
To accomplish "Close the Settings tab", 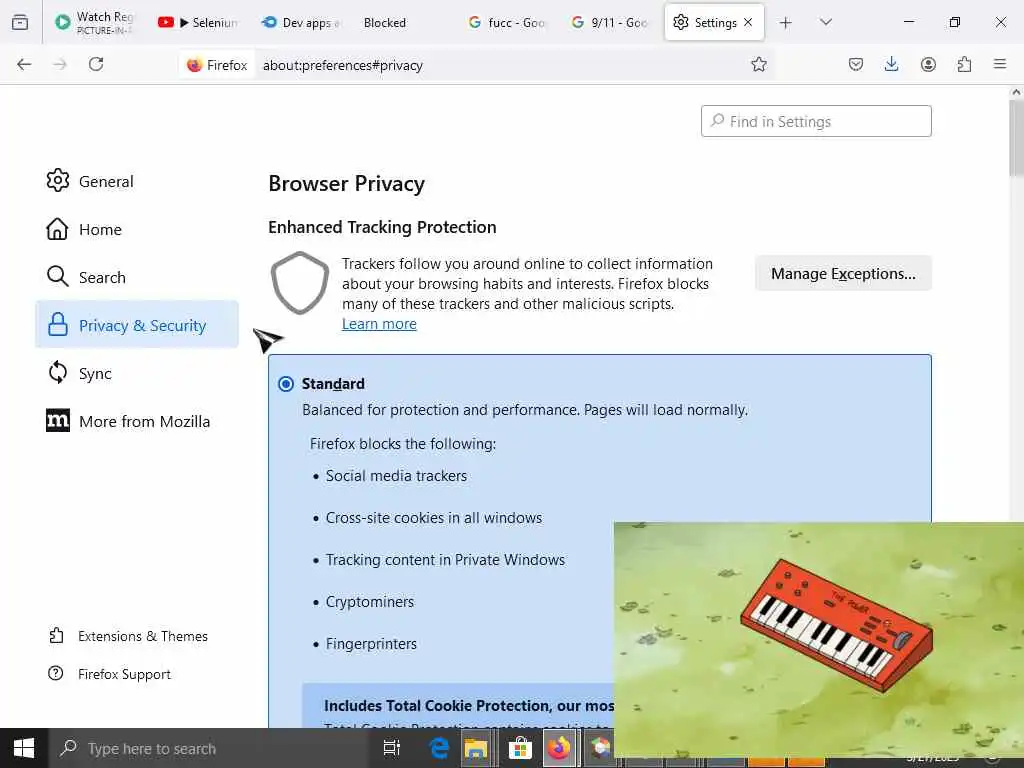I will coord(748,22).
